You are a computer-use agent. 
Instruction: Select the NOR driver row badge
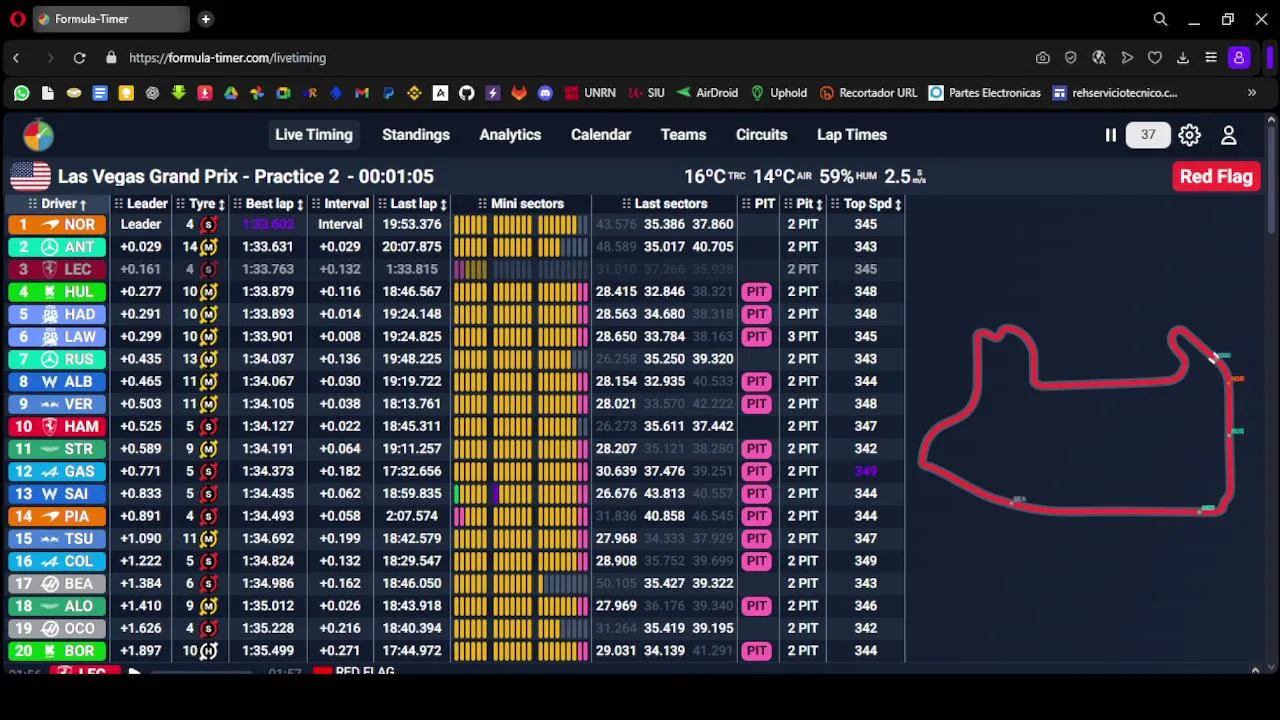click(x=57, y=224)
